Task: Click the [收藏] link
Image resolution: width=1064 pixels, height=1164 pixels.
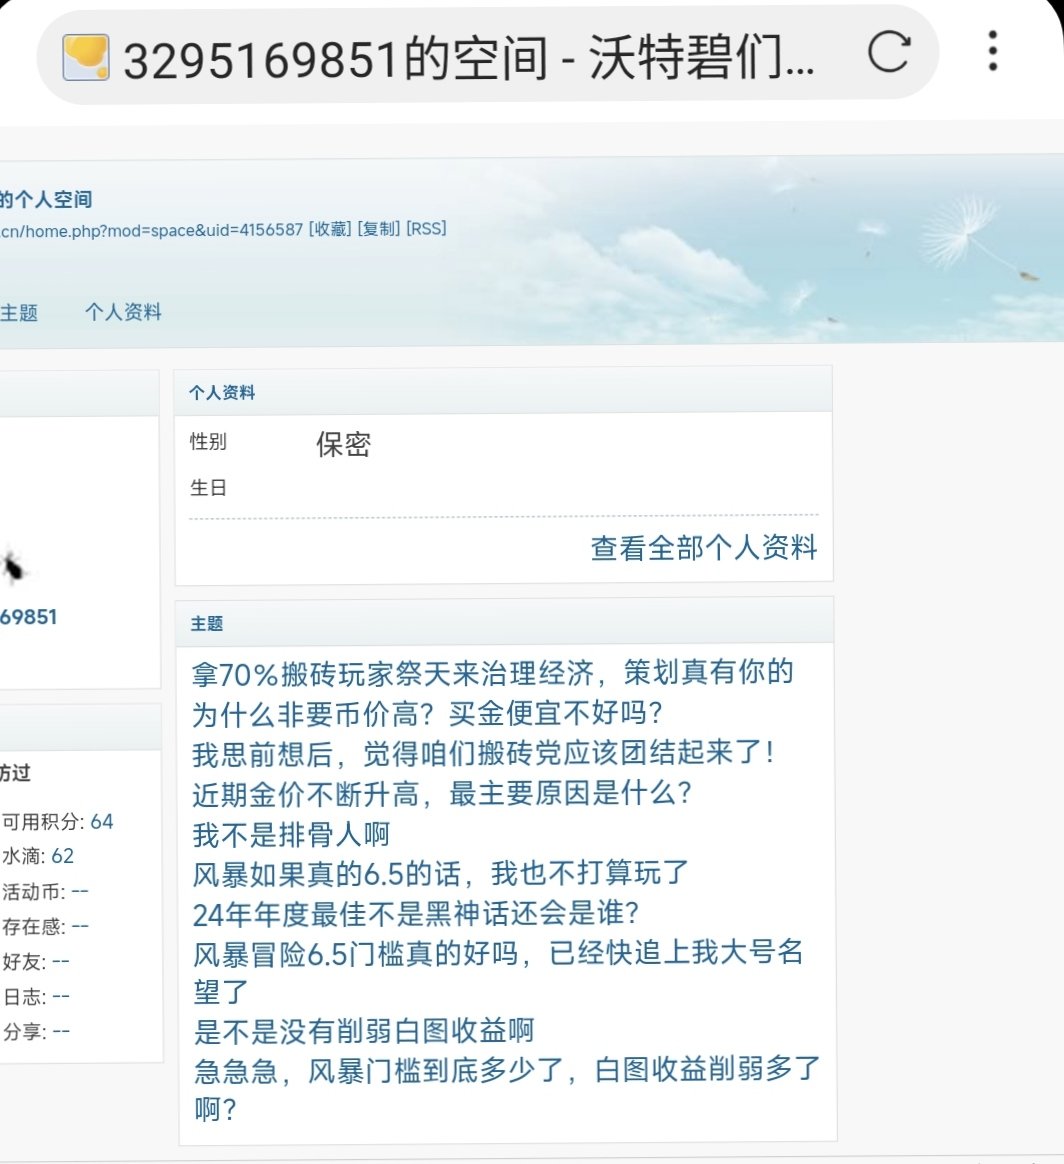Action: tap(330, 229)
